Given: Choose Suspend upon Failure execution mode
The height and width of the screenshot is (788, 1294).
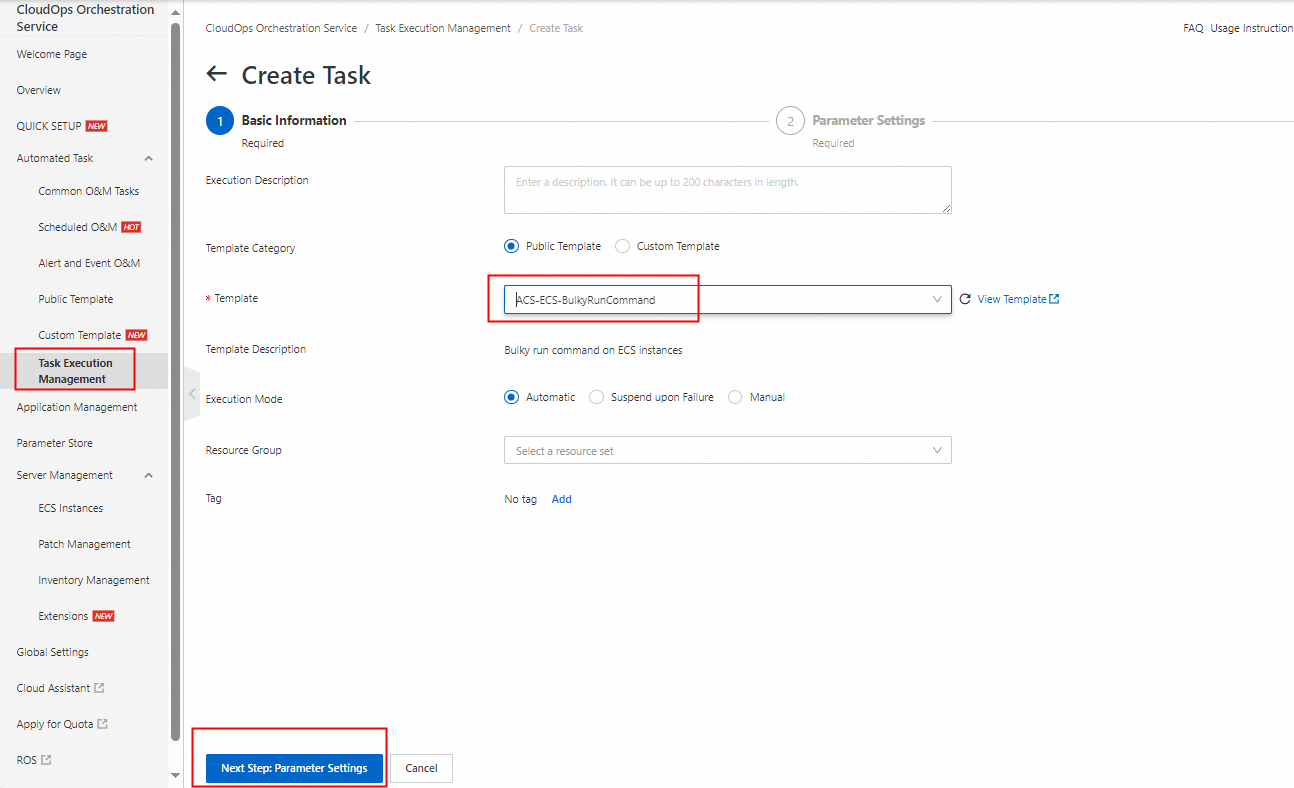Looking at the screenshot, I should point(597,397).
